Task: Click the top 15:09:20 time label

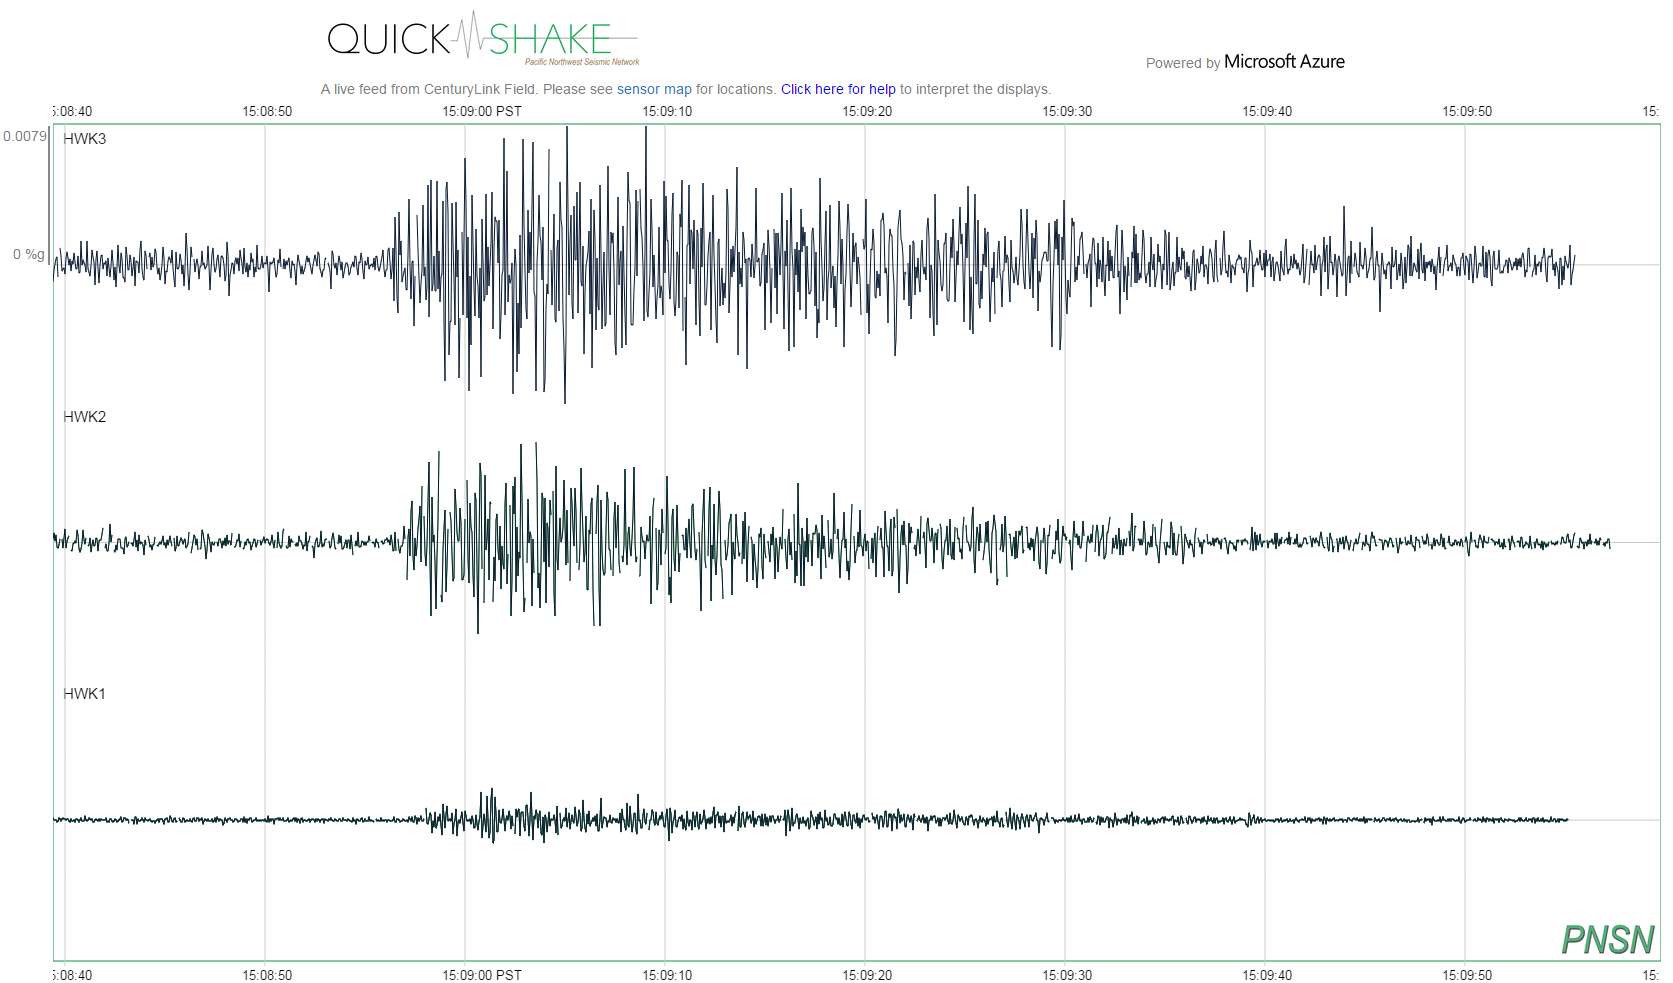Action: click(867, 111)
